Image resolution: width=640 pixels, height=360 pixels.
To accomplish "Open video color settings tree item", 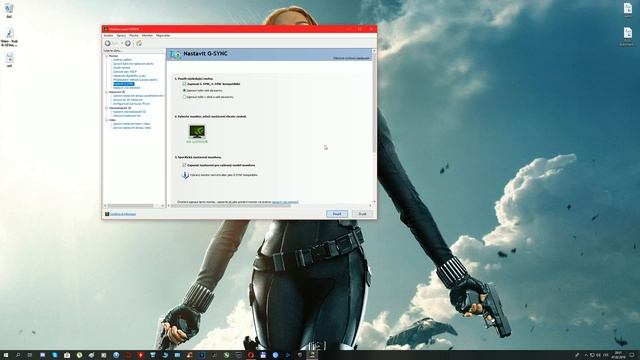I will pyautogui.click(x=131, y=124).
